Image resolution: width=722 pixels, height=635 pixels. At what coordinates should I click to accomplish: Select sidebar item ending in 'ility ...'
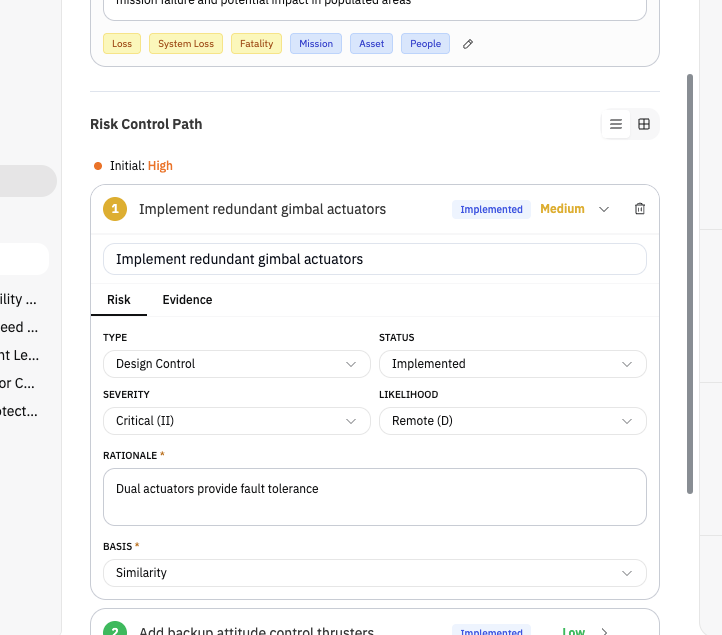pyautogui.click(x=18, y=299)
